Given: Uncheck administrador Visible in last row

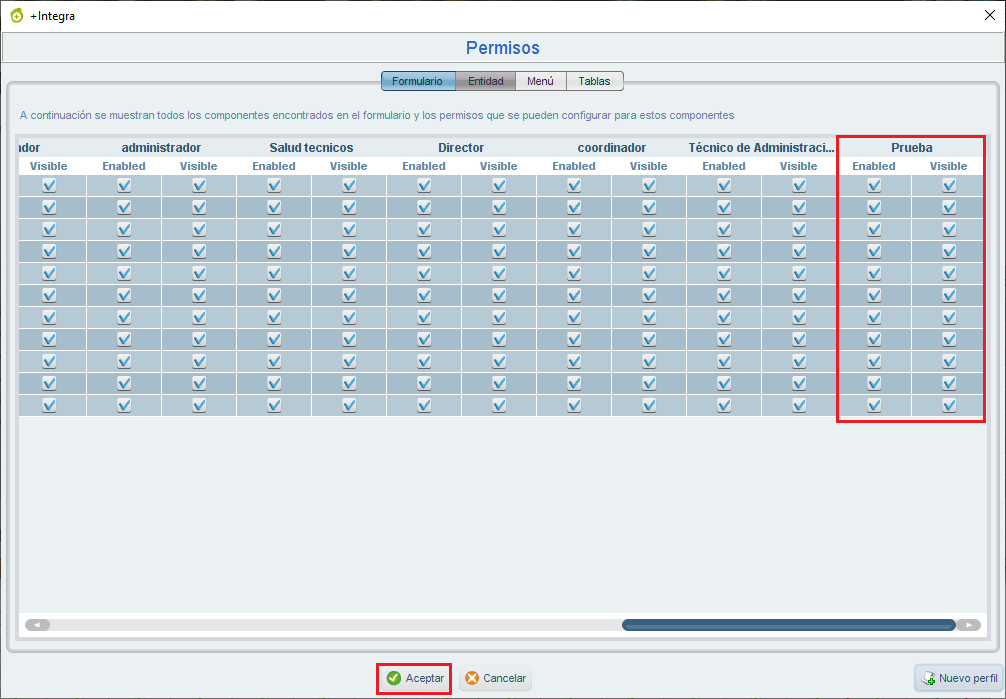Looking at the screenshot, I should tap(199, 405).
